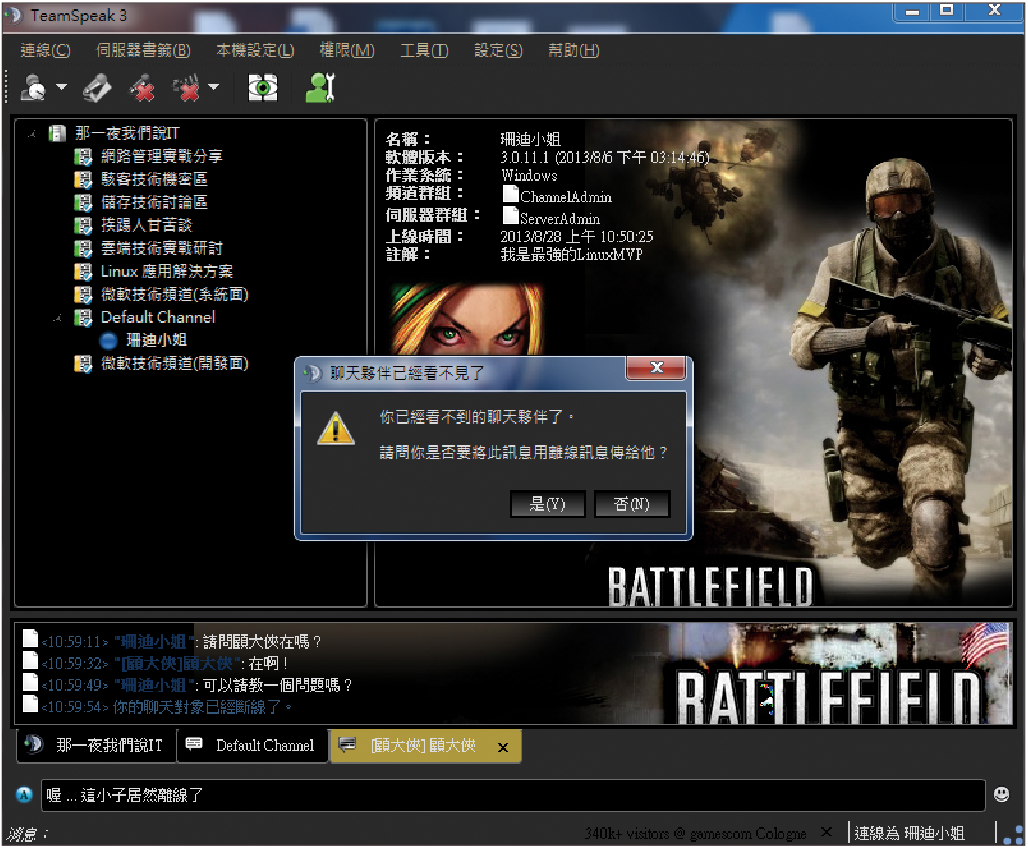
Task: Click the chat message input field
Action: point(513,795)
